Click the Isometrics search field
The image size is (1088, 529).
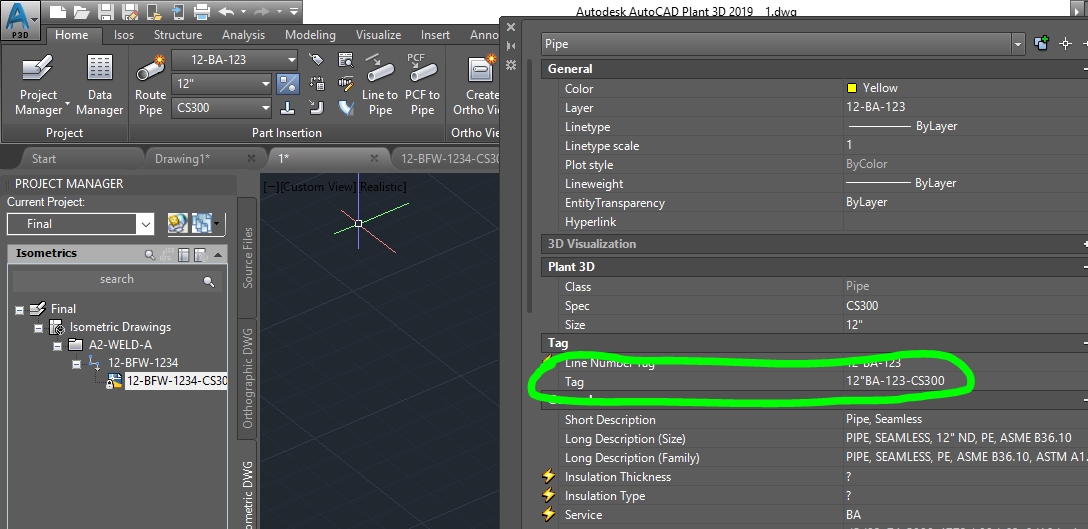117,280
